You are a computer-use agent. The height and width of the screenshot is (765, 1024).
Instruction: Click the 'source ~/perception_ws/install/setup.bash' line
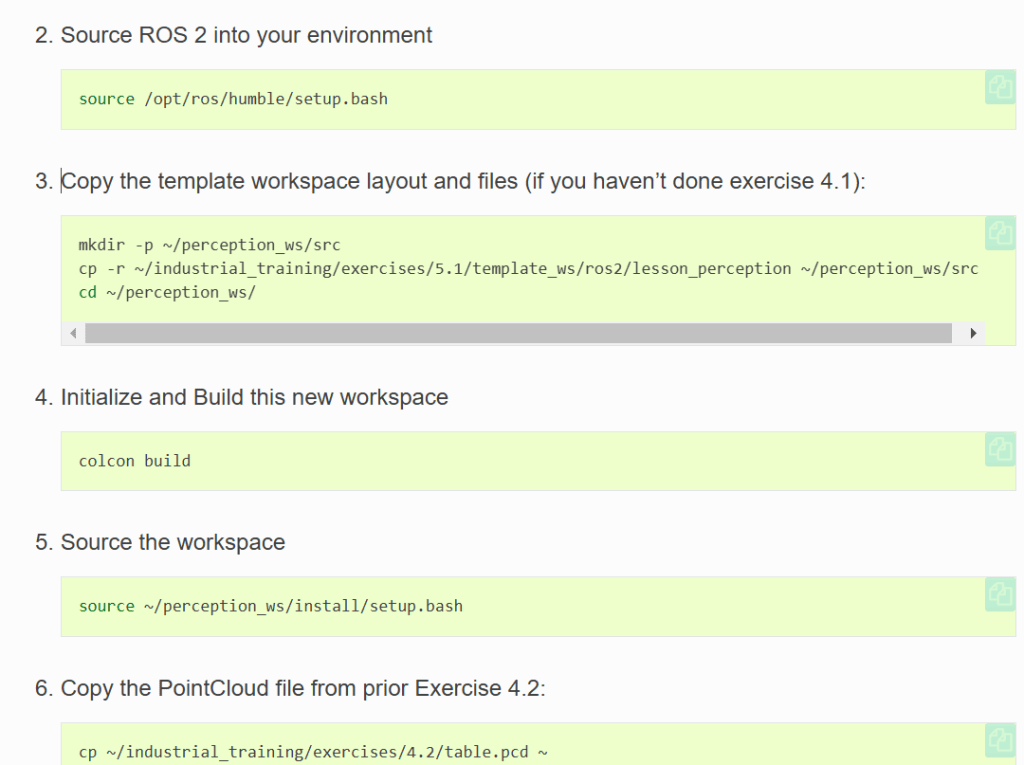click(270, 606)
